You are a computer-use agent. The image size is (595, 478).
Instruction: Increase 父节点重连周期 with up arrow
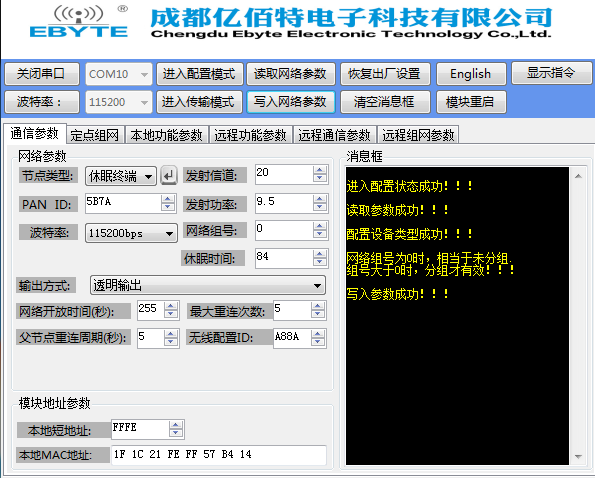pos(171,333)
